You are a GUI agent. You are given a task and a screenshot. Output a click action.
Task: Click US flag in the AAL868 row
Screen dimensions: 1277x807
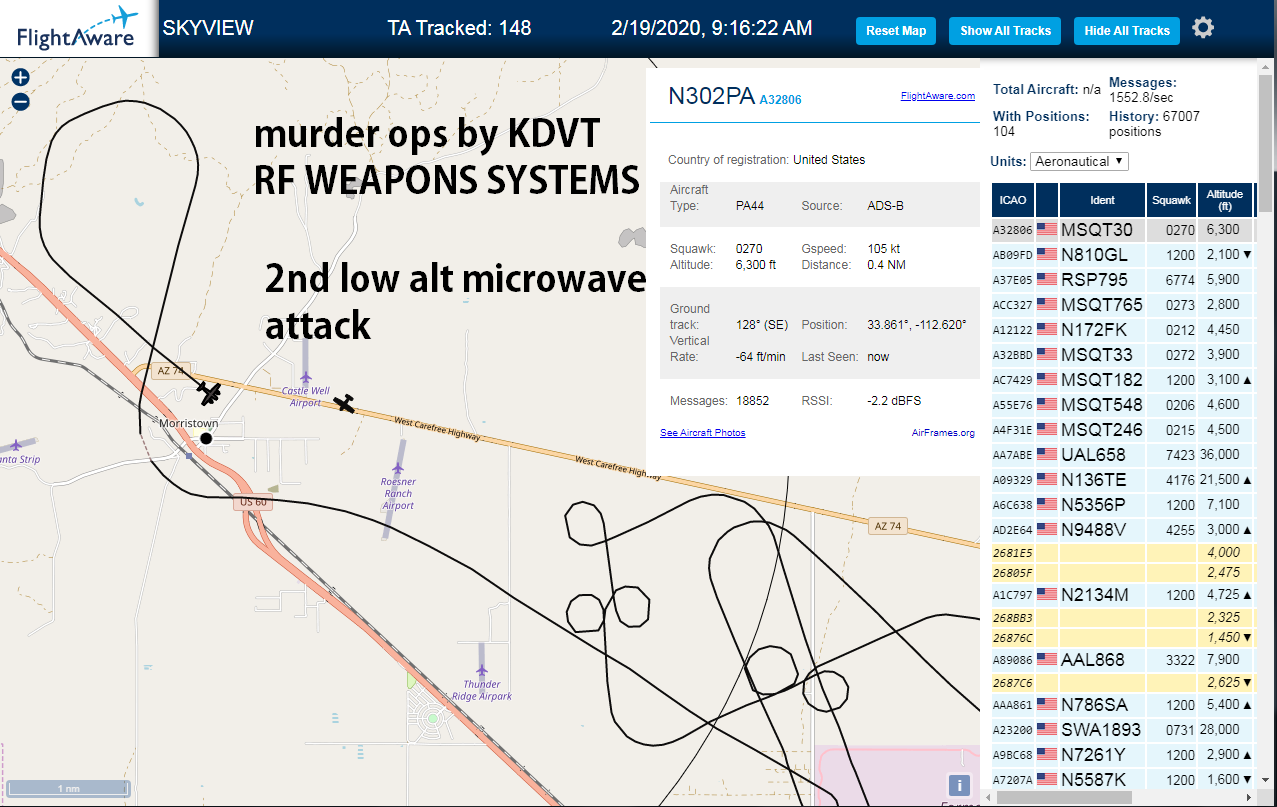point(1047,660)
